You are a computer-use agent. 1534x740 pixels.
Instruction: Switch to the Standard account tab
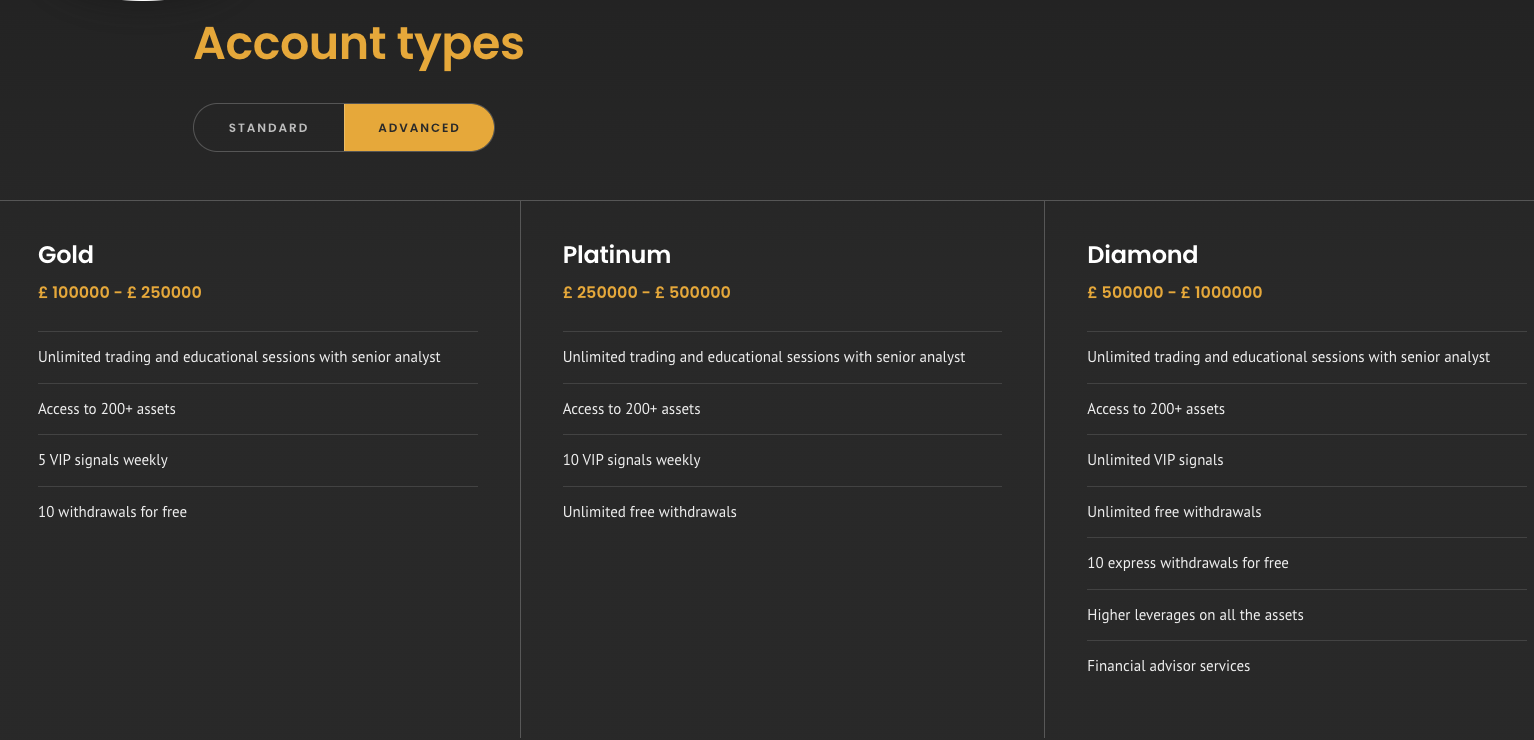tap(269, 128)
